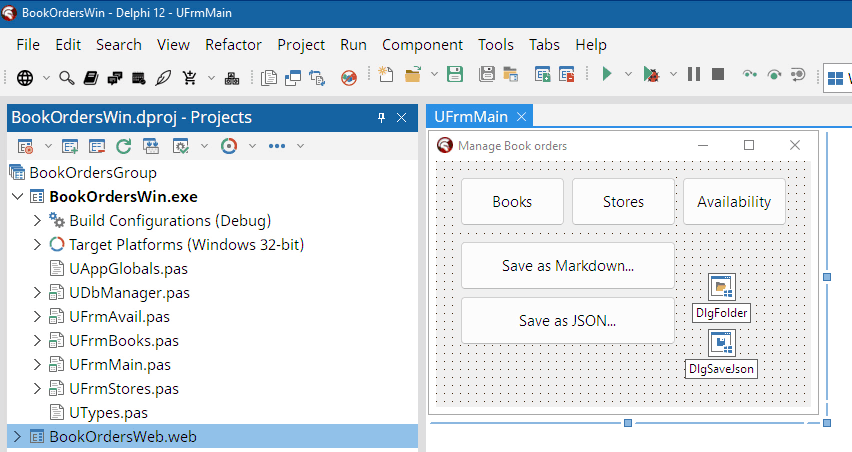Click the shopping cart icon

click(x=190, y=78)
